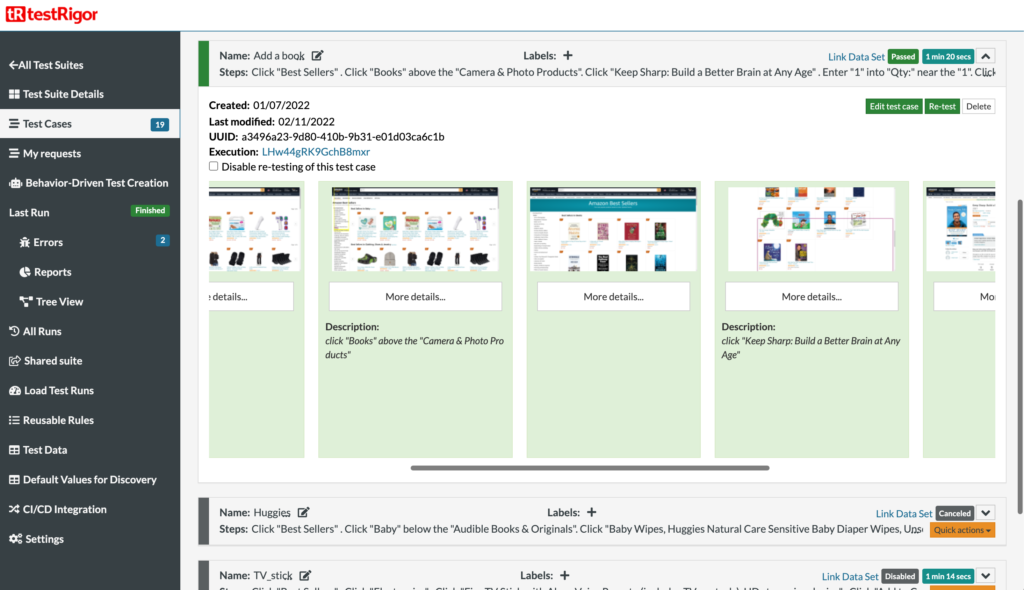The width and height of the screenshot is (1024, 590).
Task: Click the Load Test Runs gauge icon
Action: [x=14, y=391]
